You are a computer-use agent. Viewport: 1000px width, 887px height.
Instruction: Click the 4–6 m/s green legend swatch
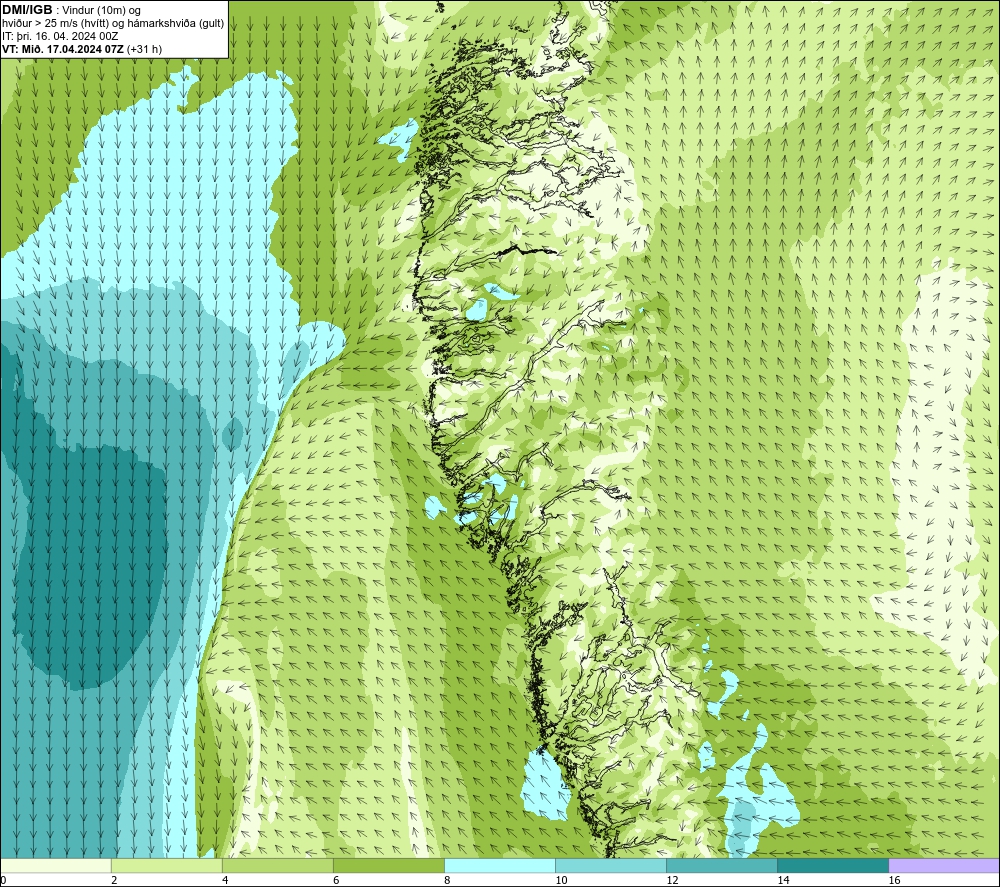(277, 865)
